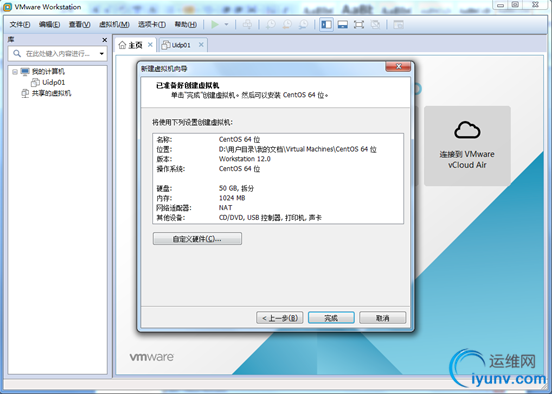552x395 pixels.
Task: Click cloud icon on vCloud Air tile
Action: pyautogui.click(x=467, y=130)
